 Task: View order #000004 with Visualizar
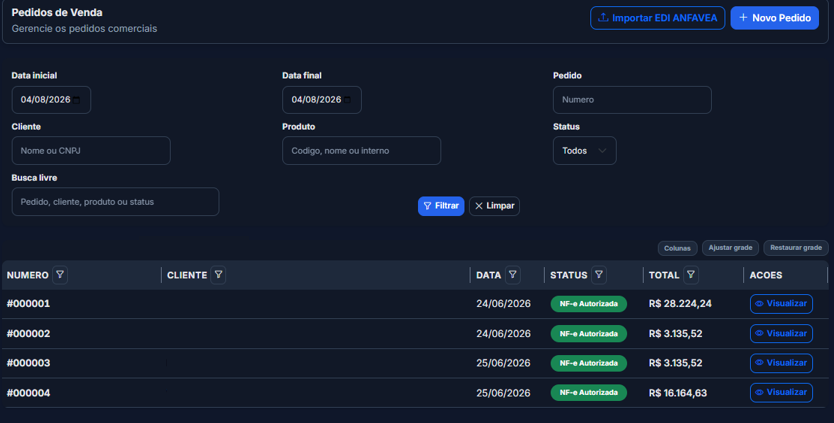pyautogui.click(x=781, y=393)
